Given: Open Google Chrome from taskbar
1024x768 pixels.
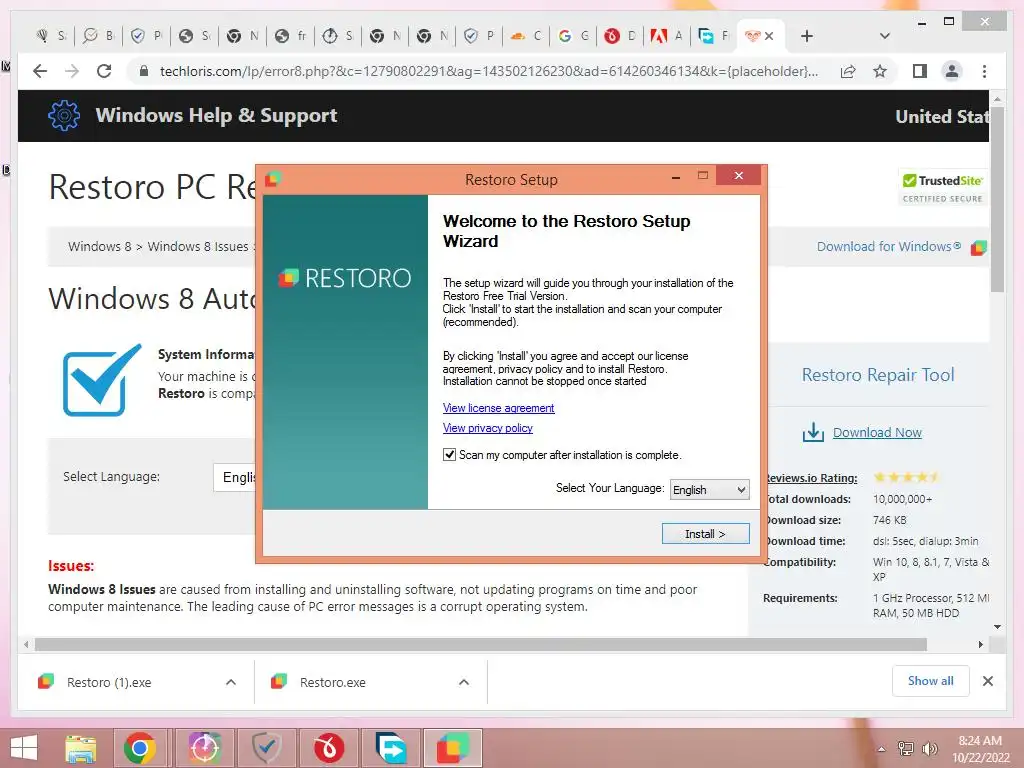Looking at the screenshot, I should pyautogui.click(x=140, y=748).
